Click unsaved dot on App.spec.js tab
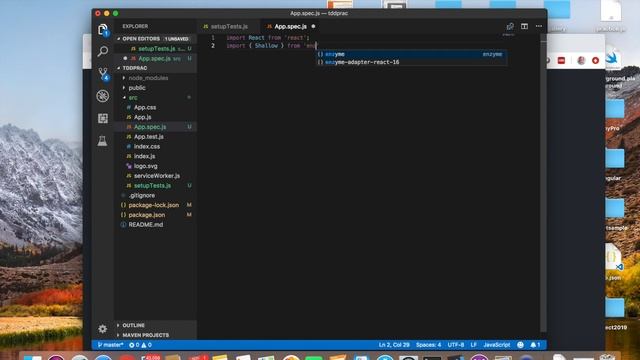Image resolution: width=640 pixels, height=360 pixels. [x=313, y=27]
